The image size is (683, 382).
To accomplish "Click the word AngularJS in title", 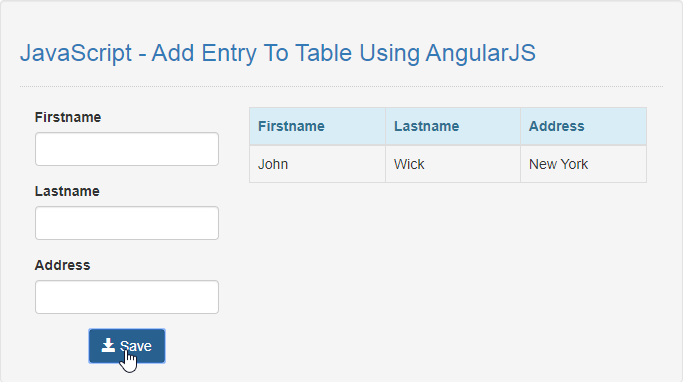I will (481, 53).
